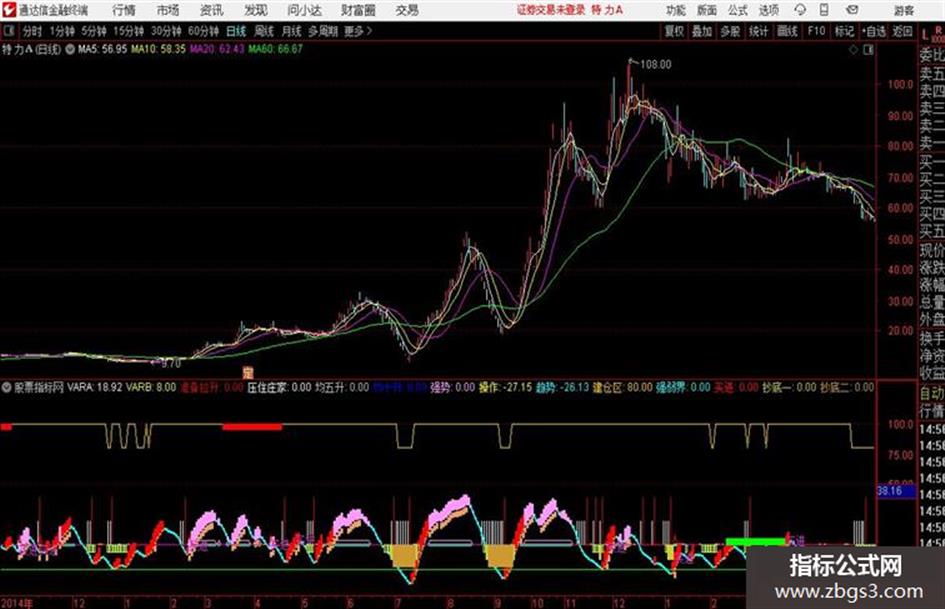The image size is (945, 609).
Task: Click the 9.70 low price marker
Action: click(171, 364)
